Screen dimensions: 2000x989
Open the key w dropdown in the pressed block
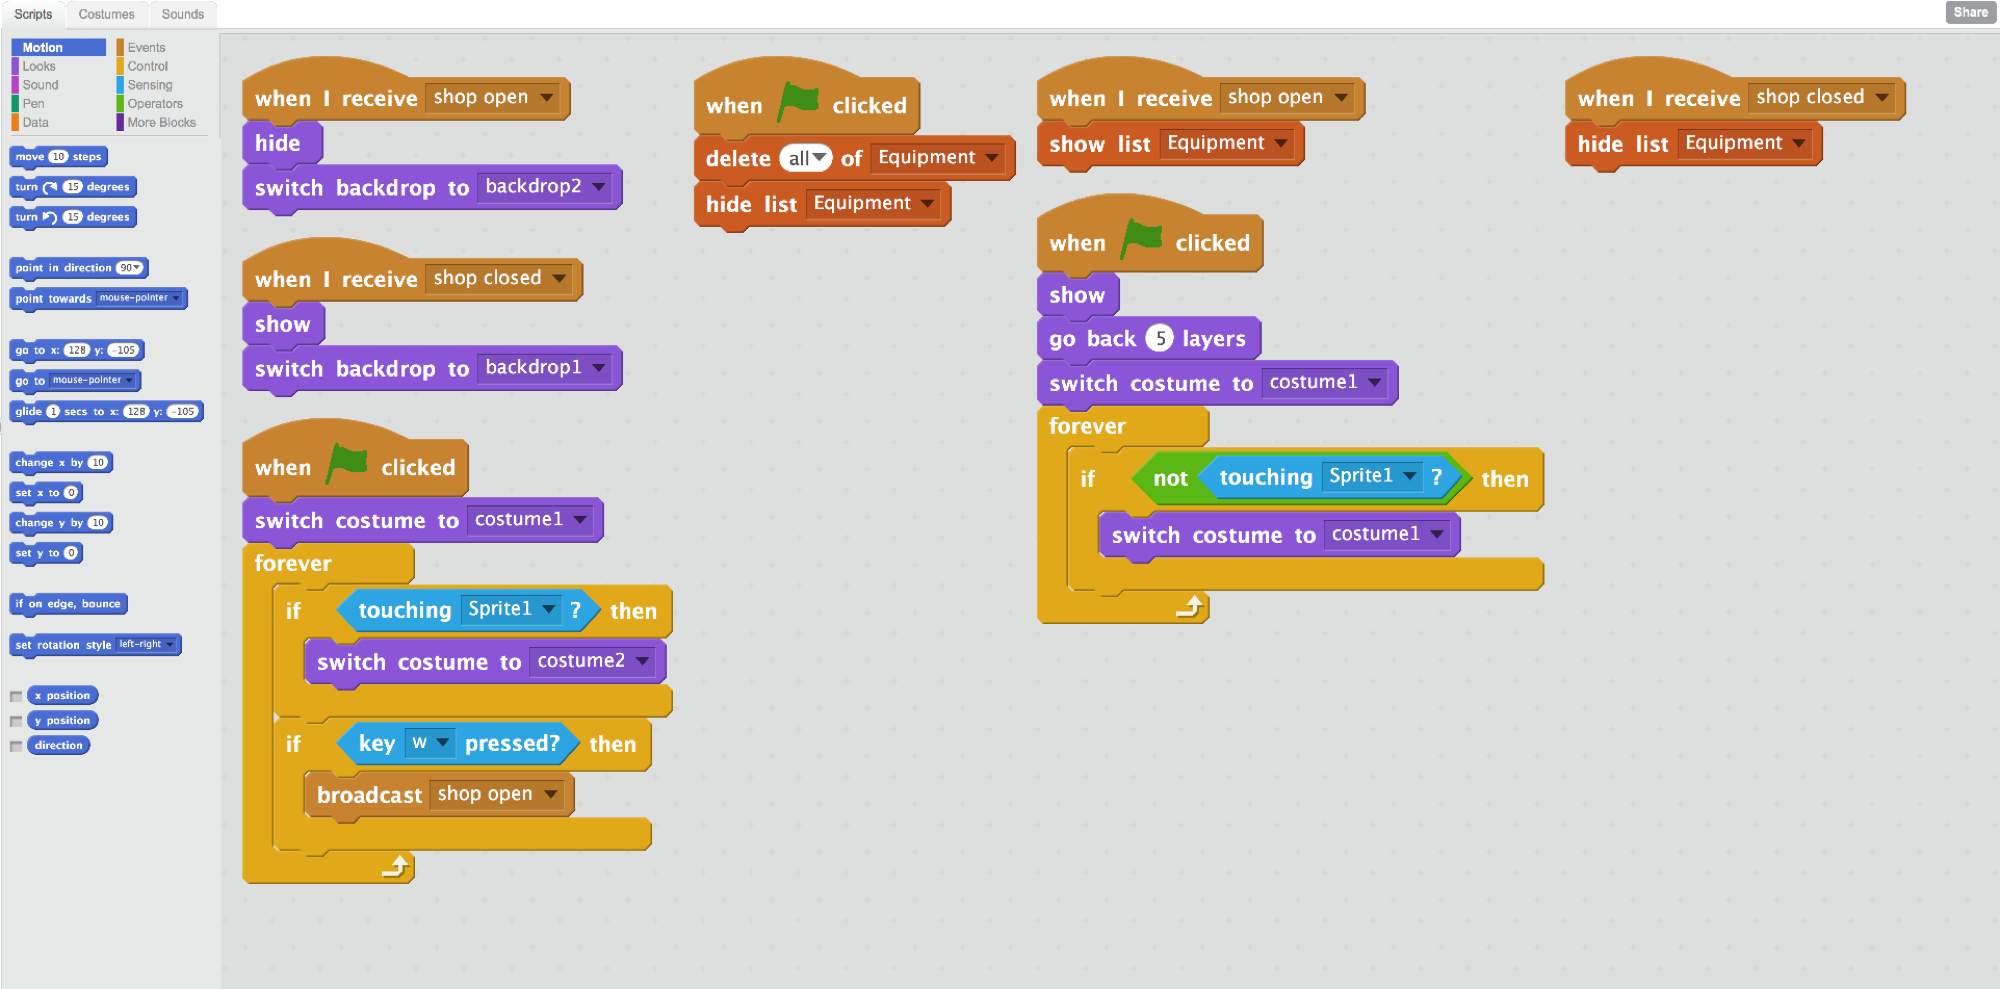coord(444,743)
